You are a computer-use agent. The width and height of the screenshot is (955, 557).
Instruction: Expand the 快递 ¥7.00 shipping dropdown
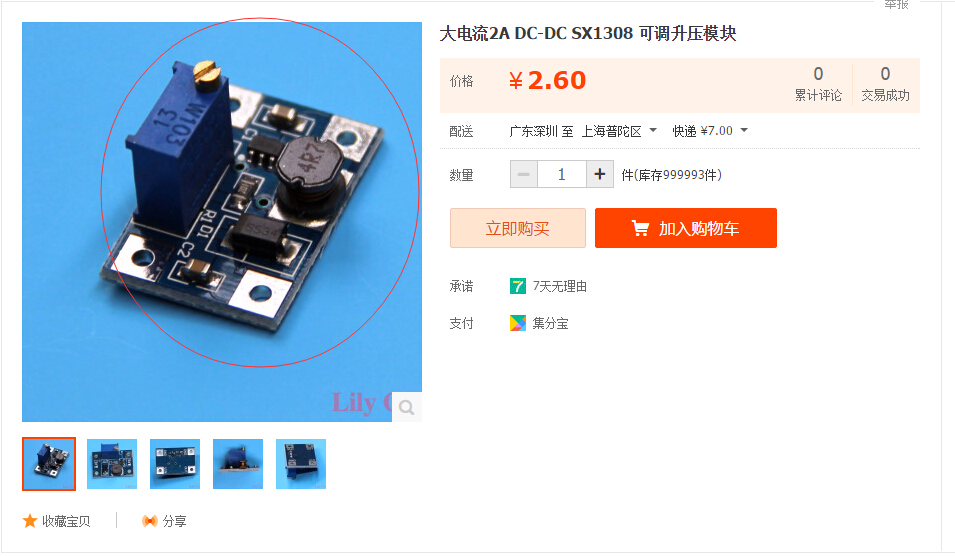(710, 131)
